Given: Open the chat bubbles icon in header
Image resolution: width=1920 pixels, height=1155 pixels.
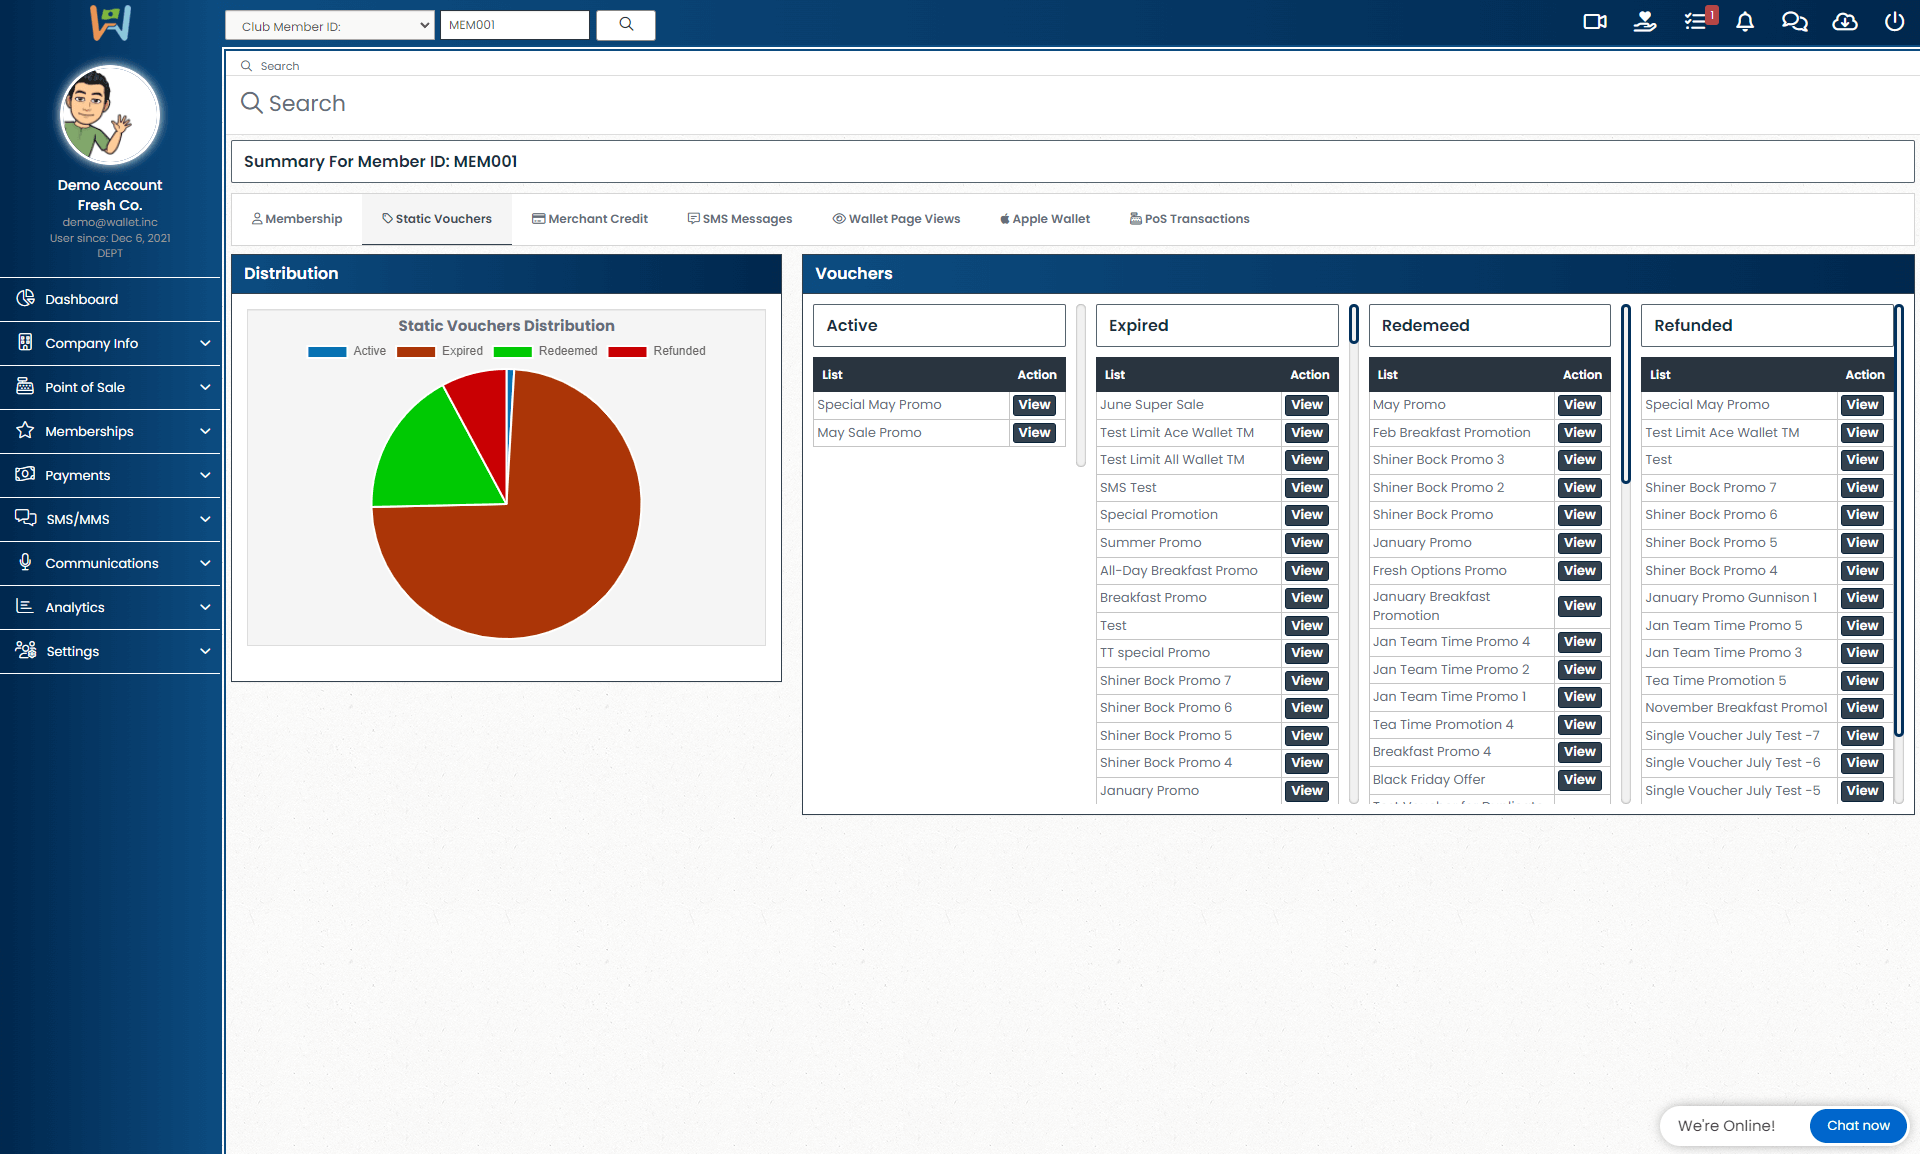Looking at the screenshot, I should 1795,22.
